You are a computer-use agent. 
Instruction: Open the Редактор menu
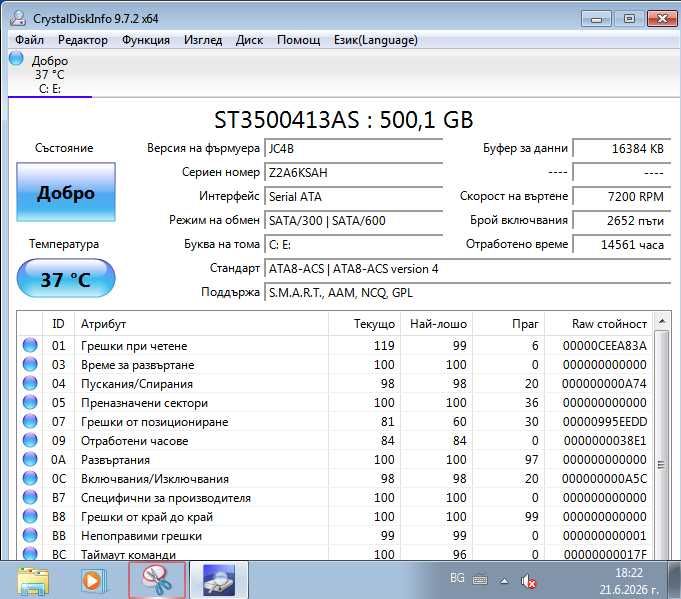tap(83, 40)
